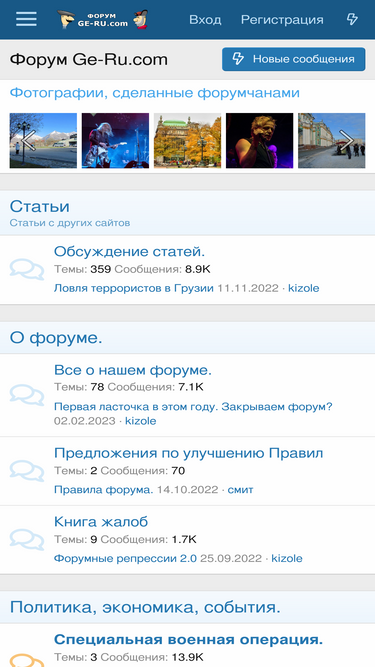Open kizole profile in Обсуждение статей row
375x667 pixels.
click(x=304, y=288)
